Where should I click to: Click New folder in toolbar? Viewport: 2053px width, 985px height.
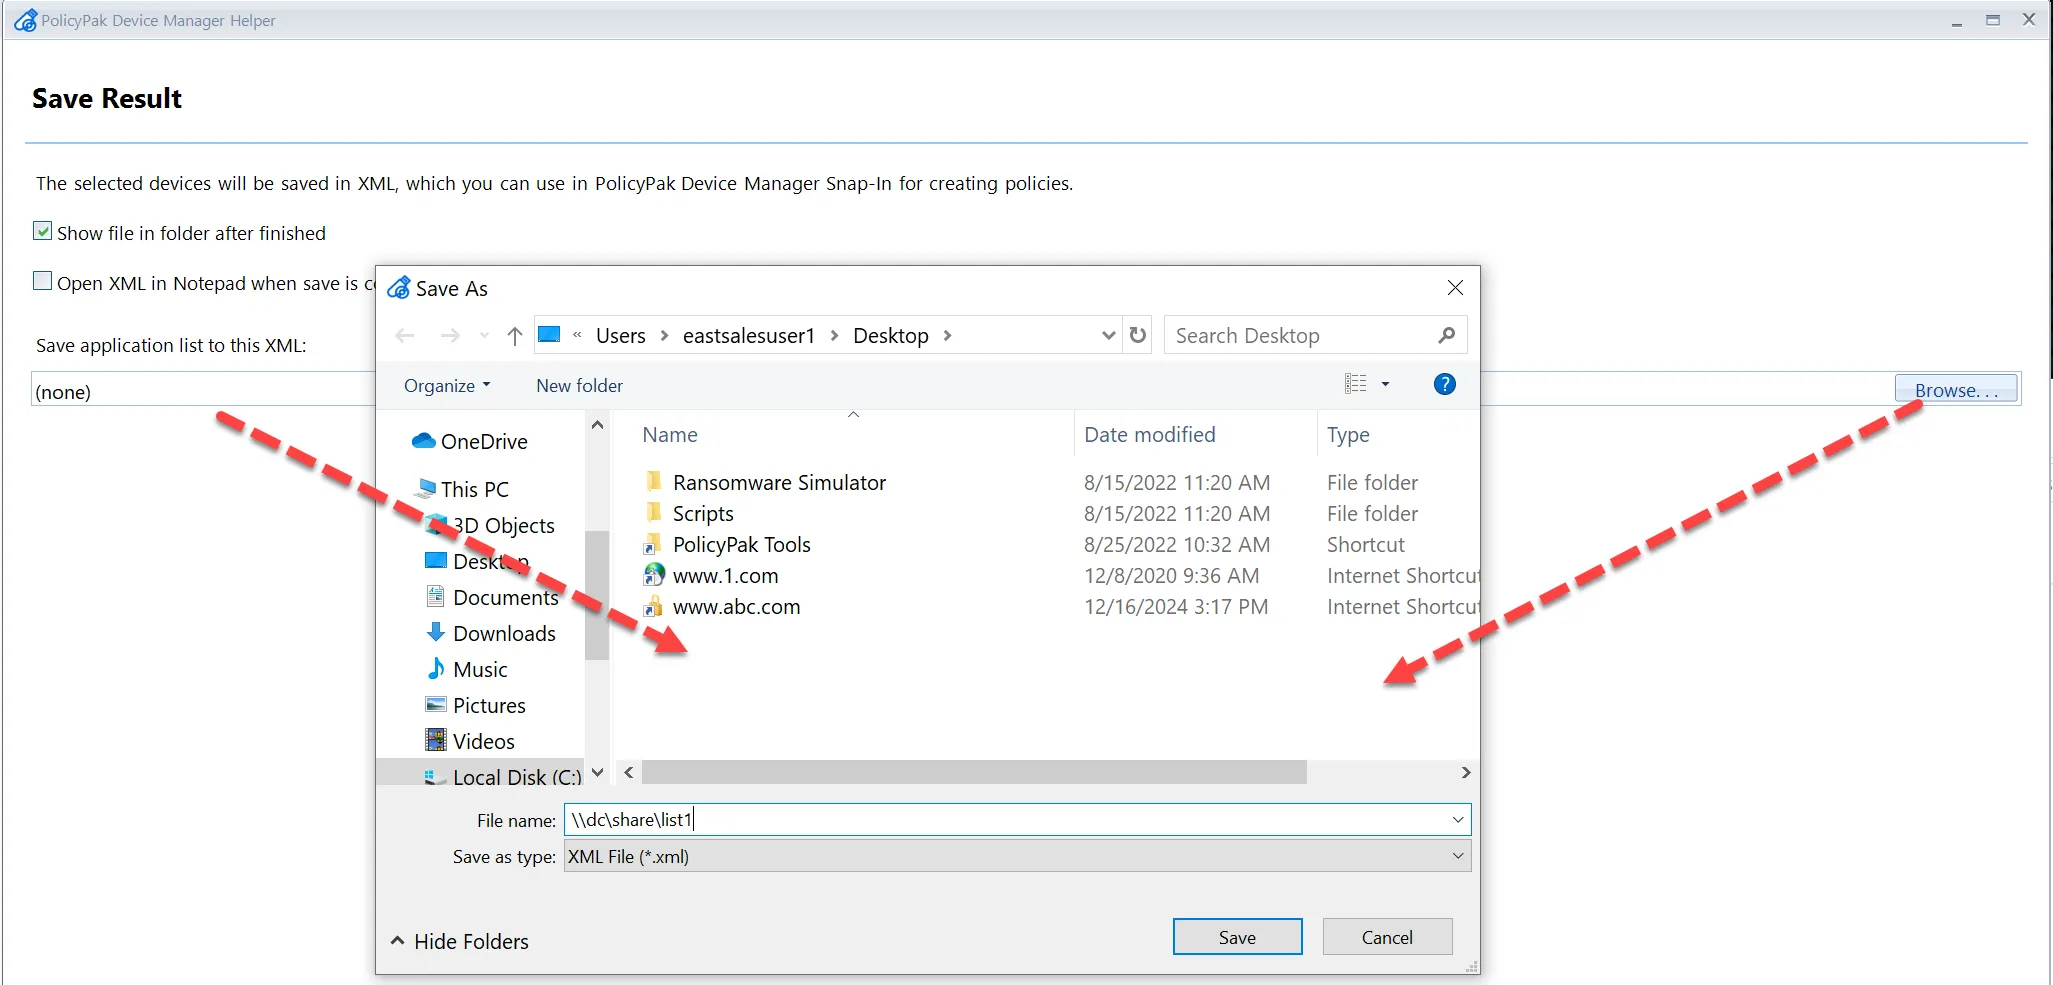tap(579, 385)
